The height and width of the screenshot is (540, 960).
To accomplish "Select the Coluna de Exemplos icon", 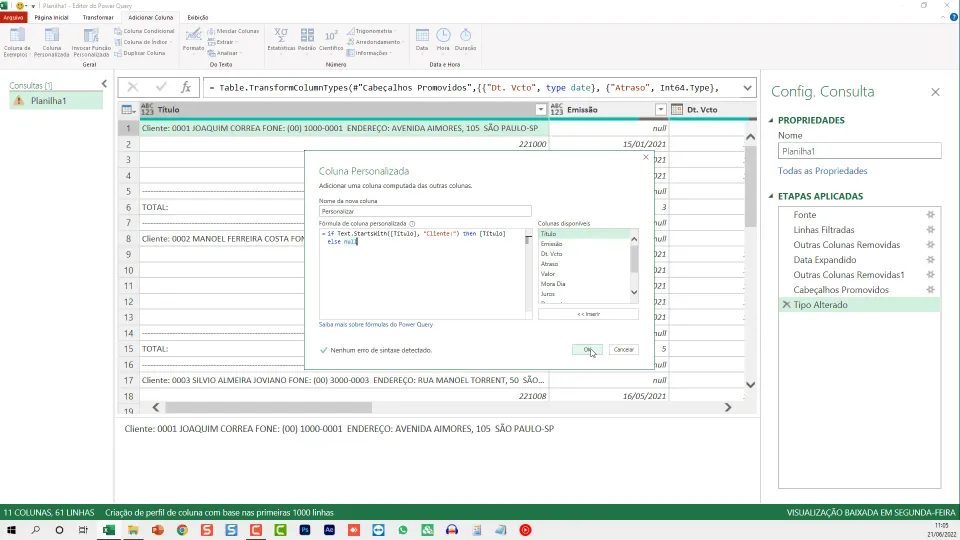I will [x=17, y=42].
